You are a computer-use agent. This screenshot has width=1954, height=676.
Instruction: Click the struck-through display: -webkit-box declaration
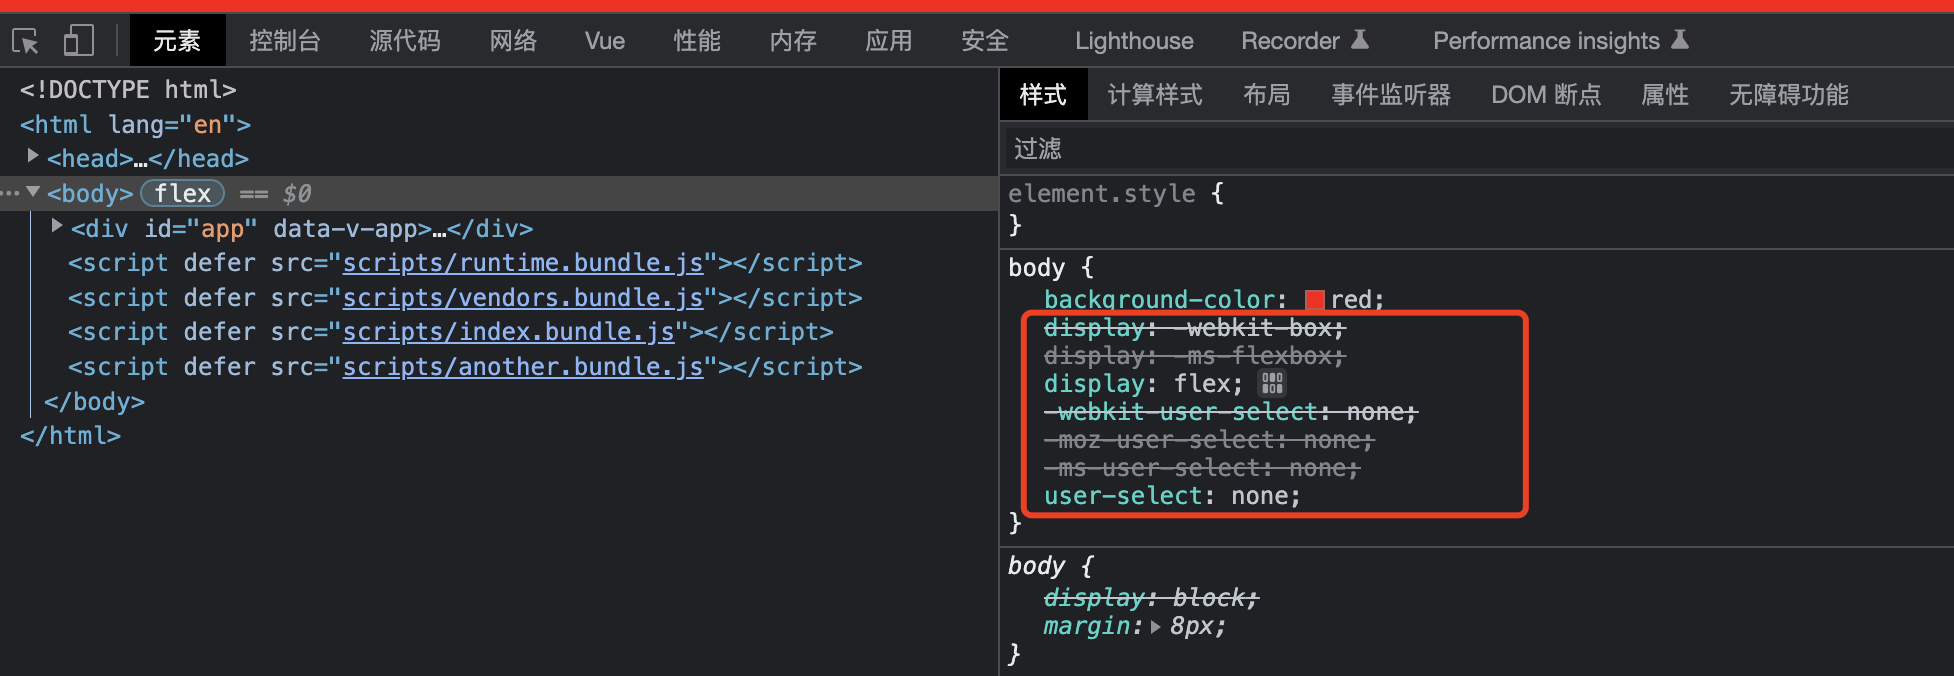coord(1195,328)
